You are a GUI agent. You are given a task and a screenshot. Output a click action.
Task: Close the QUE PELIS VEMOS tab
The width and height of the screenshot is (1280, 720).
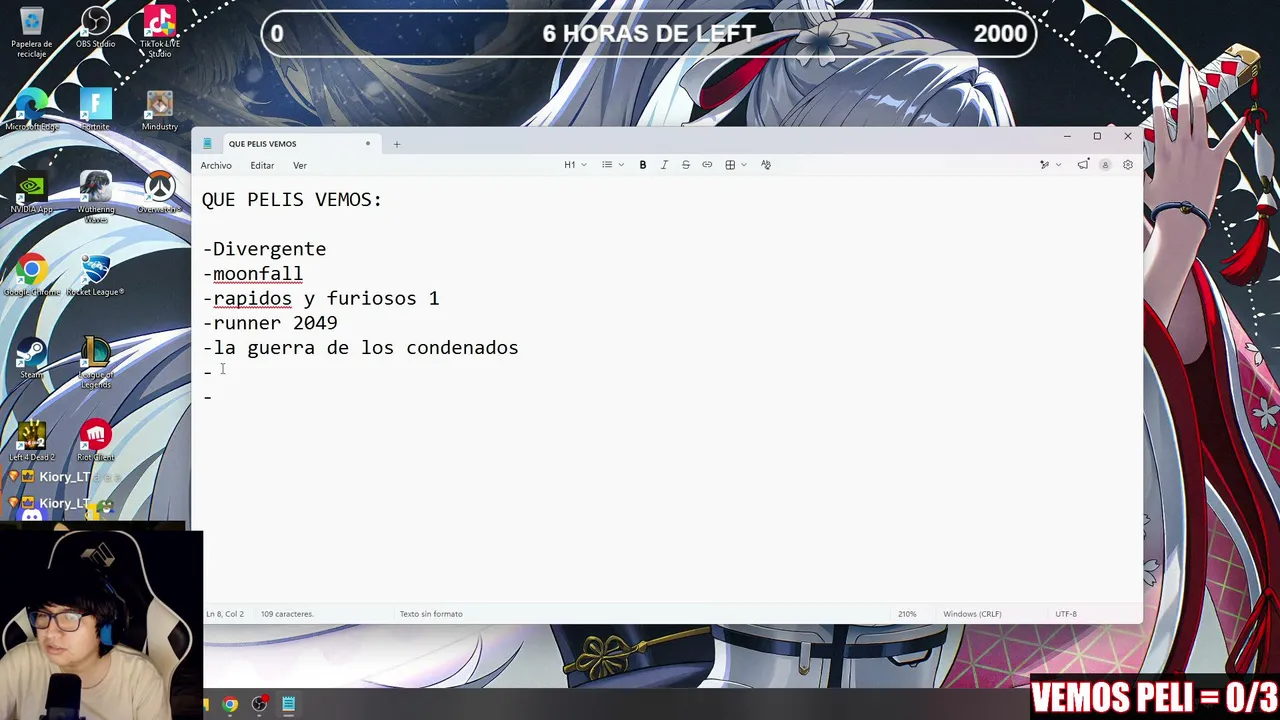pos(368,144)
